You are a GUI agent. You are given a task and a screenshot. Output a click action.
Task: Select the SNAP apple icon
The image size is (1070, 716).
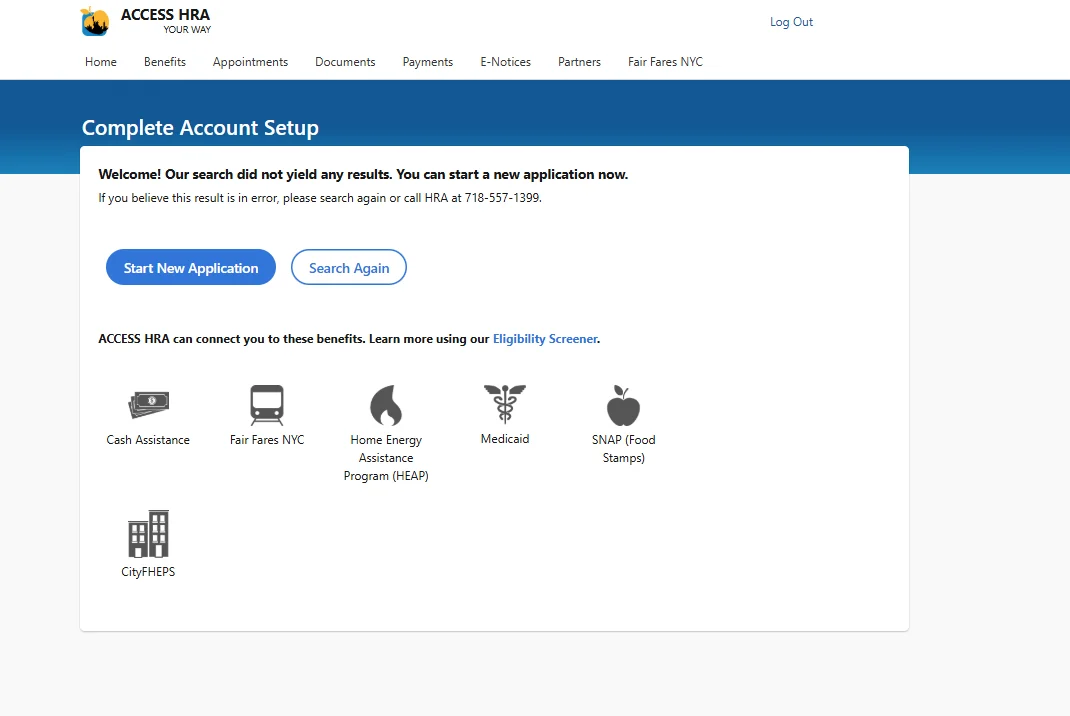(x=623, y=405)
